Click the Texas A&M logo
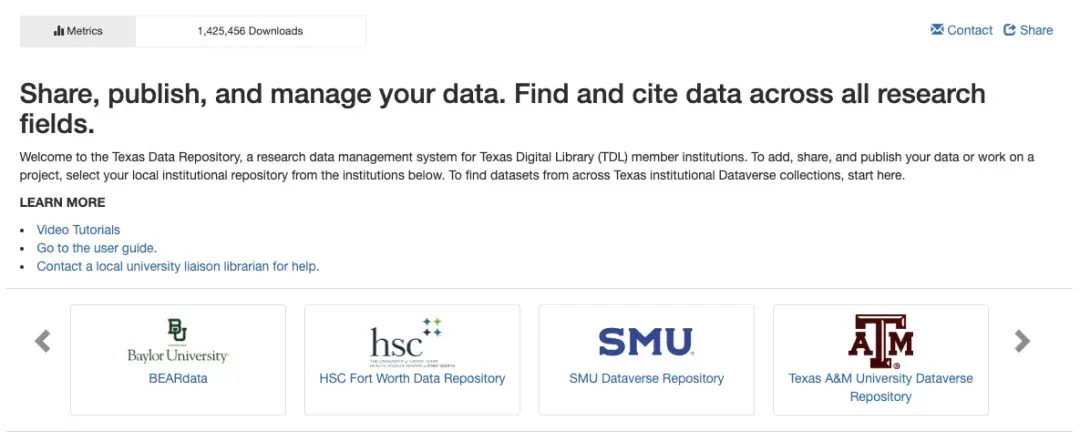Screen dimensions: 1080x442 pos(880,341)
